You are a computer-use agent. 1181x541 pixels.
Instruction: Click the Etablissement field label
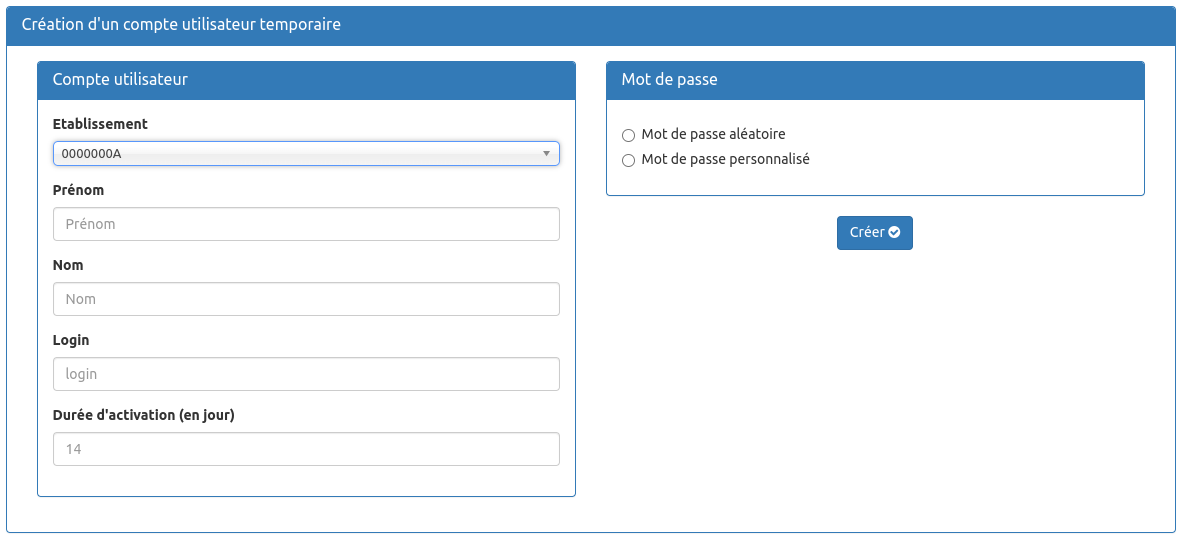[x=100, y=124]
